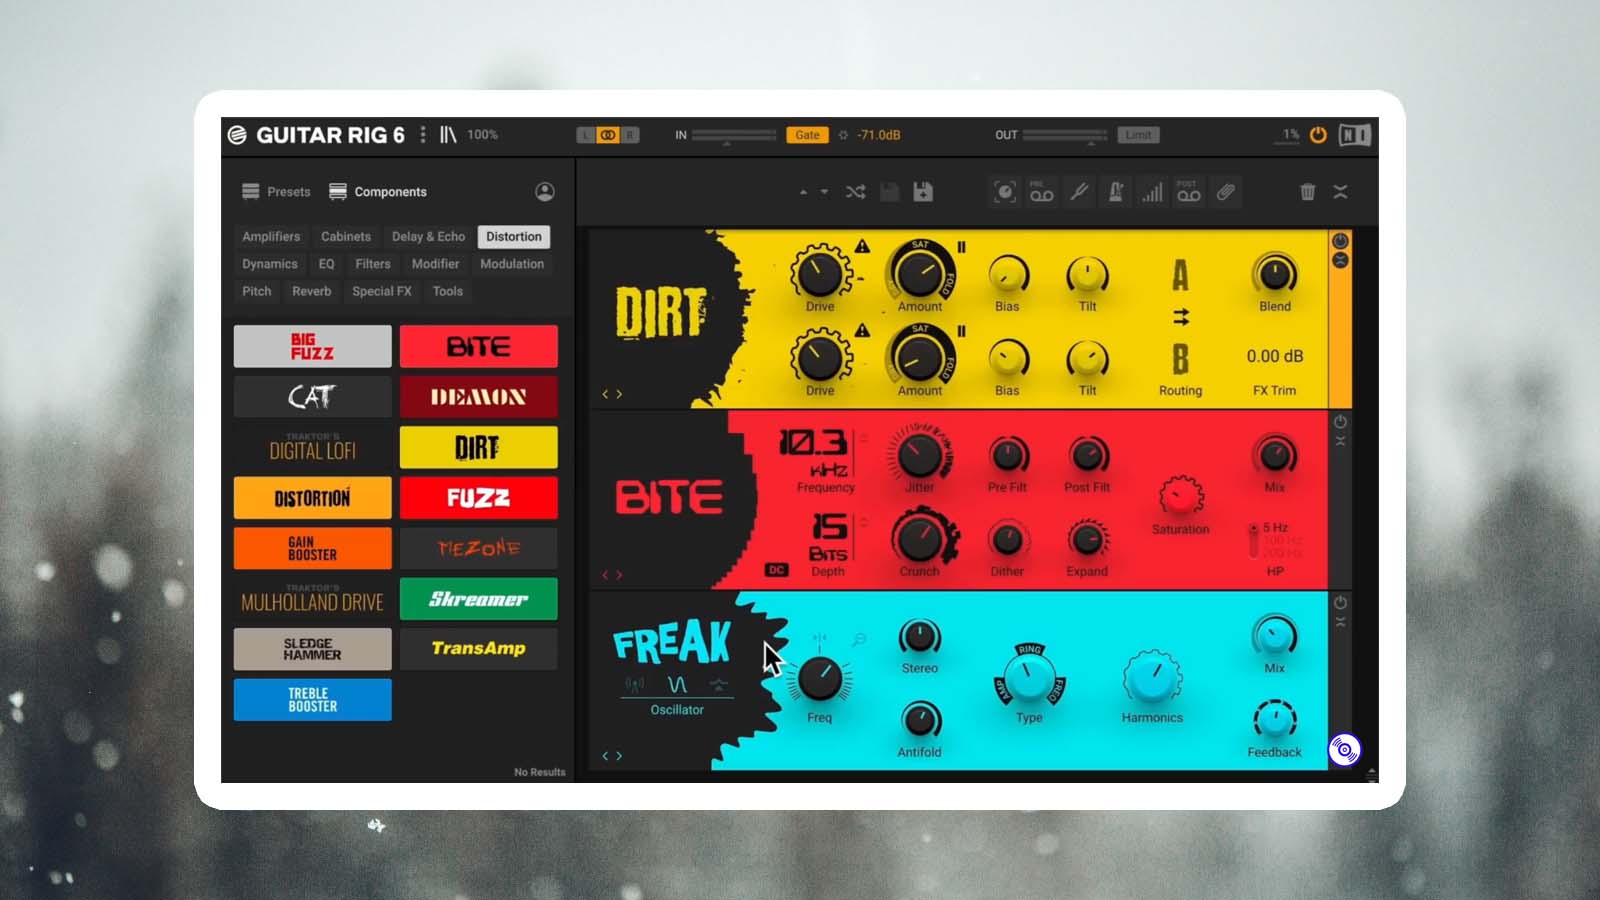Click the gate learn gear icon
The height and width of the screenshot is (900, 1600).
click(843, 135)
